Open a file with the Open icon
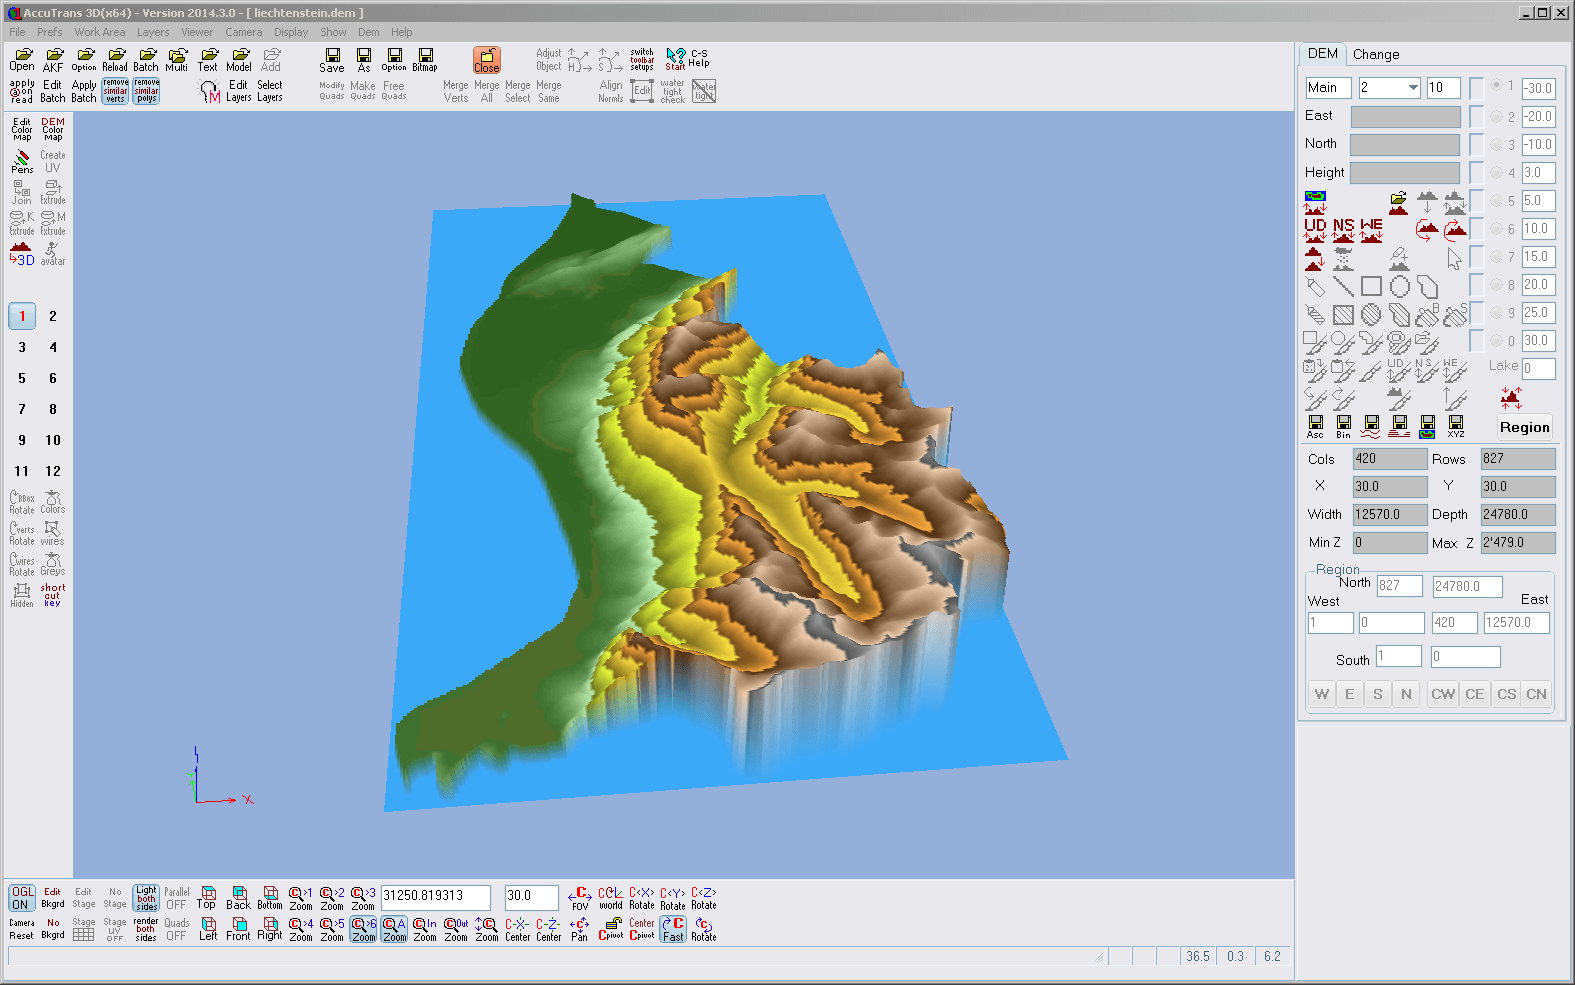 22,59
